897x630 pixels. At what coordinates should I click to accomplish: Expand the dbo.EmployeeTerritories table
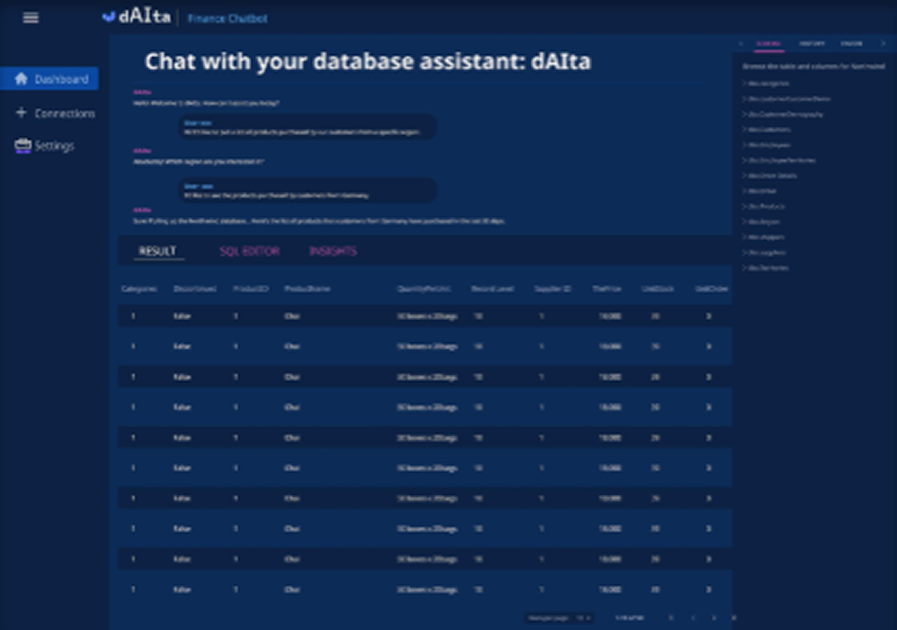click(x=779, y=160)
